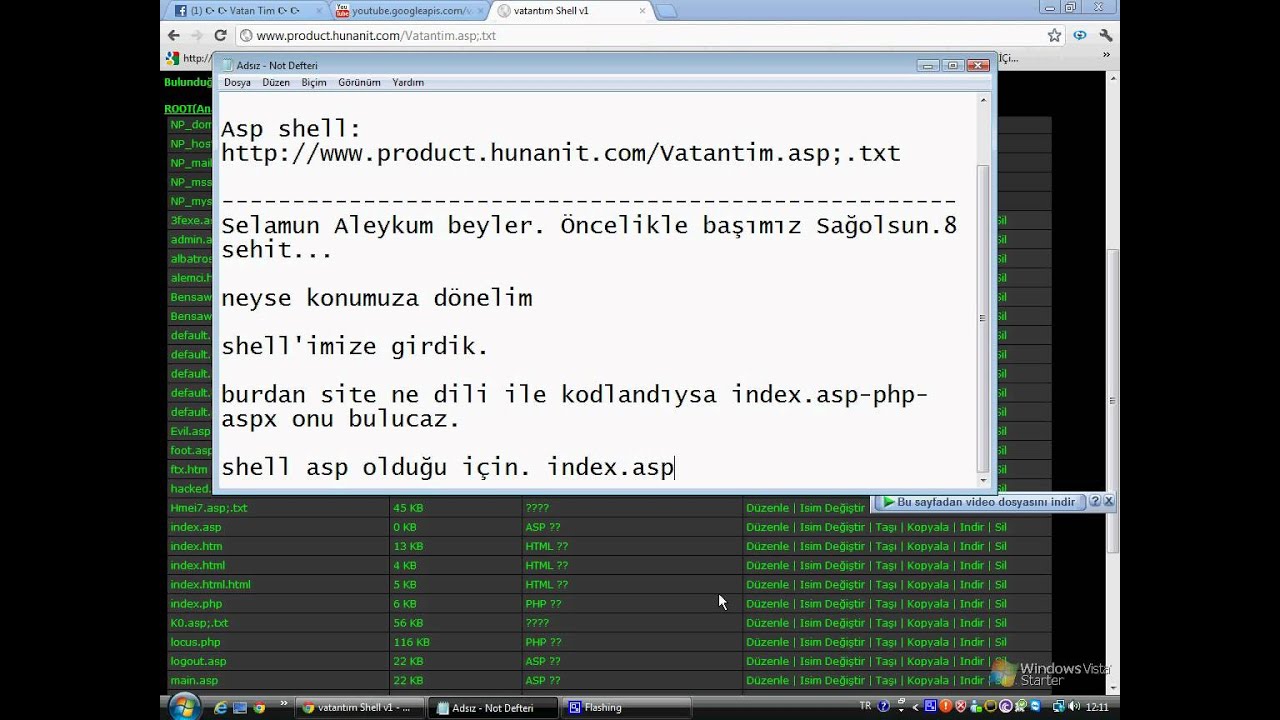Screen dimensions: 1280x720
Task: Click the blue extension icon beside the star
Action: click(1080, 35)
